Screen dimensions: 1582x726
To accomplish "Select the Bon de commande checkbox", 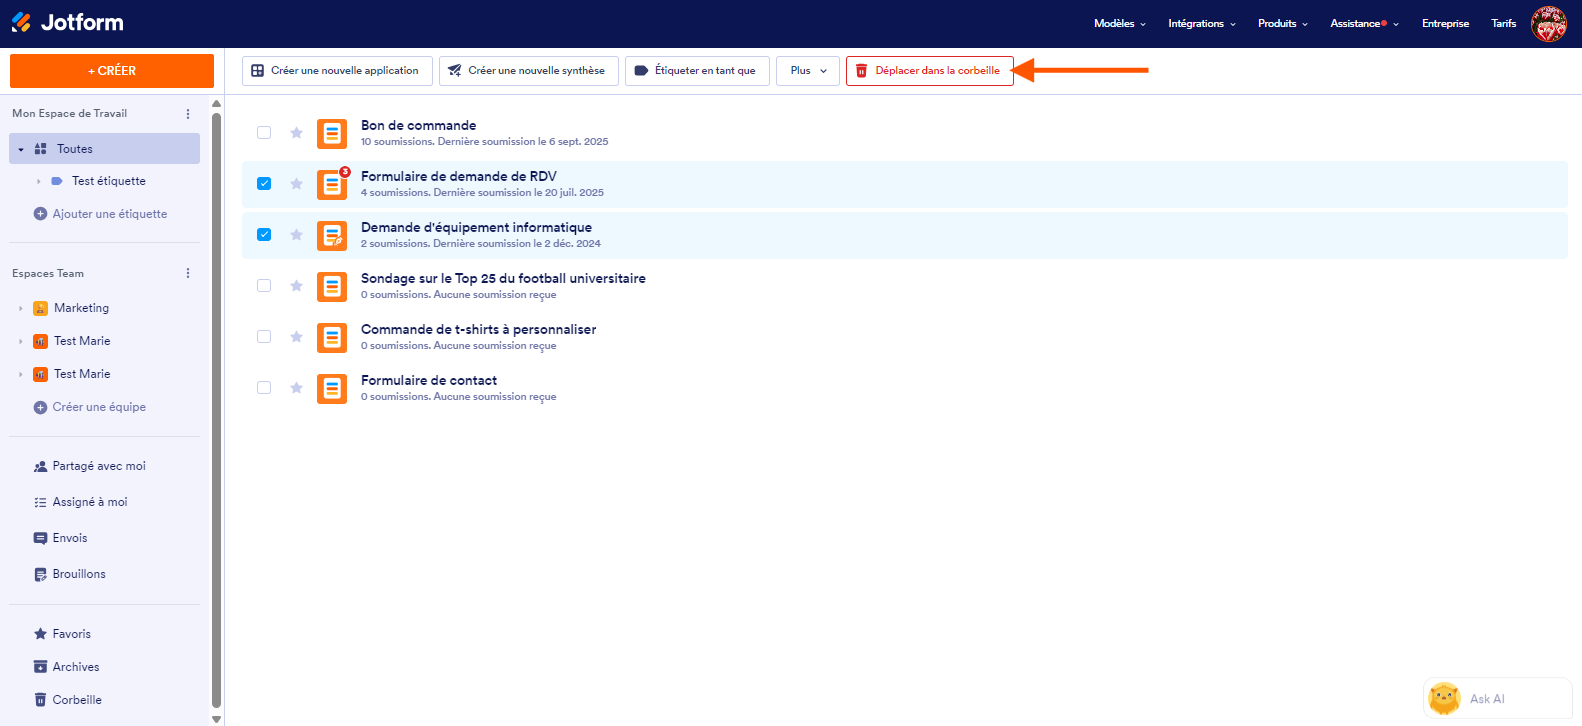I will (264, 133).
